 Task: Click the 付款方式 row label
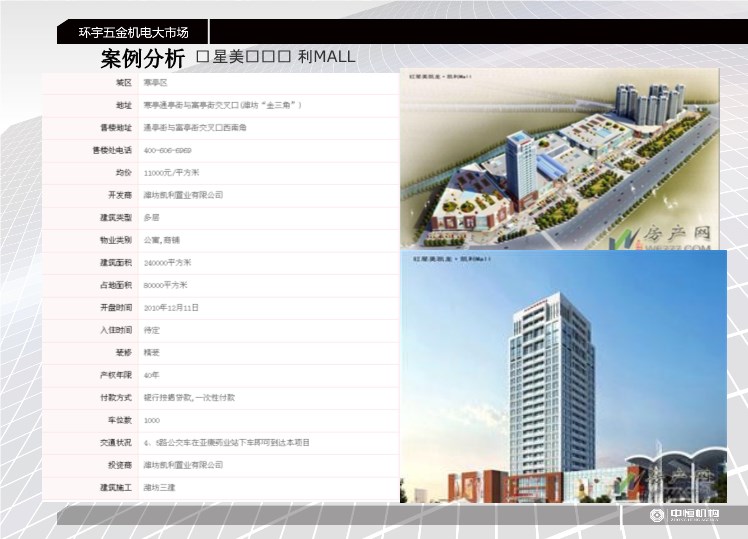[116, 397]
